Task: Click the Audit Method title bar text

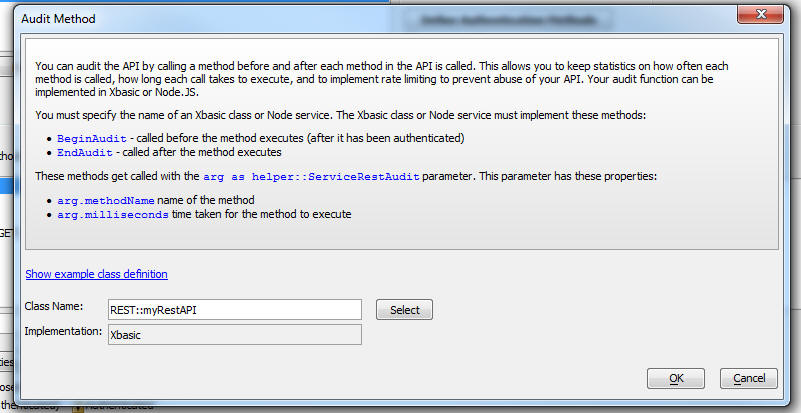Action: pyautogui.click(x=58, y=19)
